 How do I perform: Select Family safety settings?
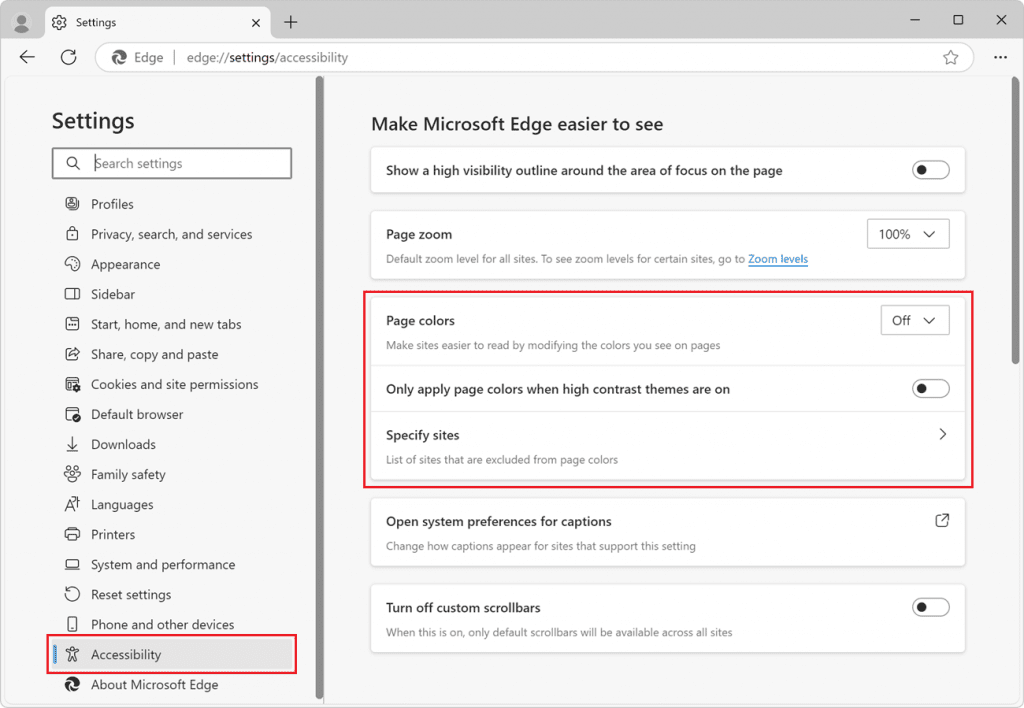click(128, 475)
